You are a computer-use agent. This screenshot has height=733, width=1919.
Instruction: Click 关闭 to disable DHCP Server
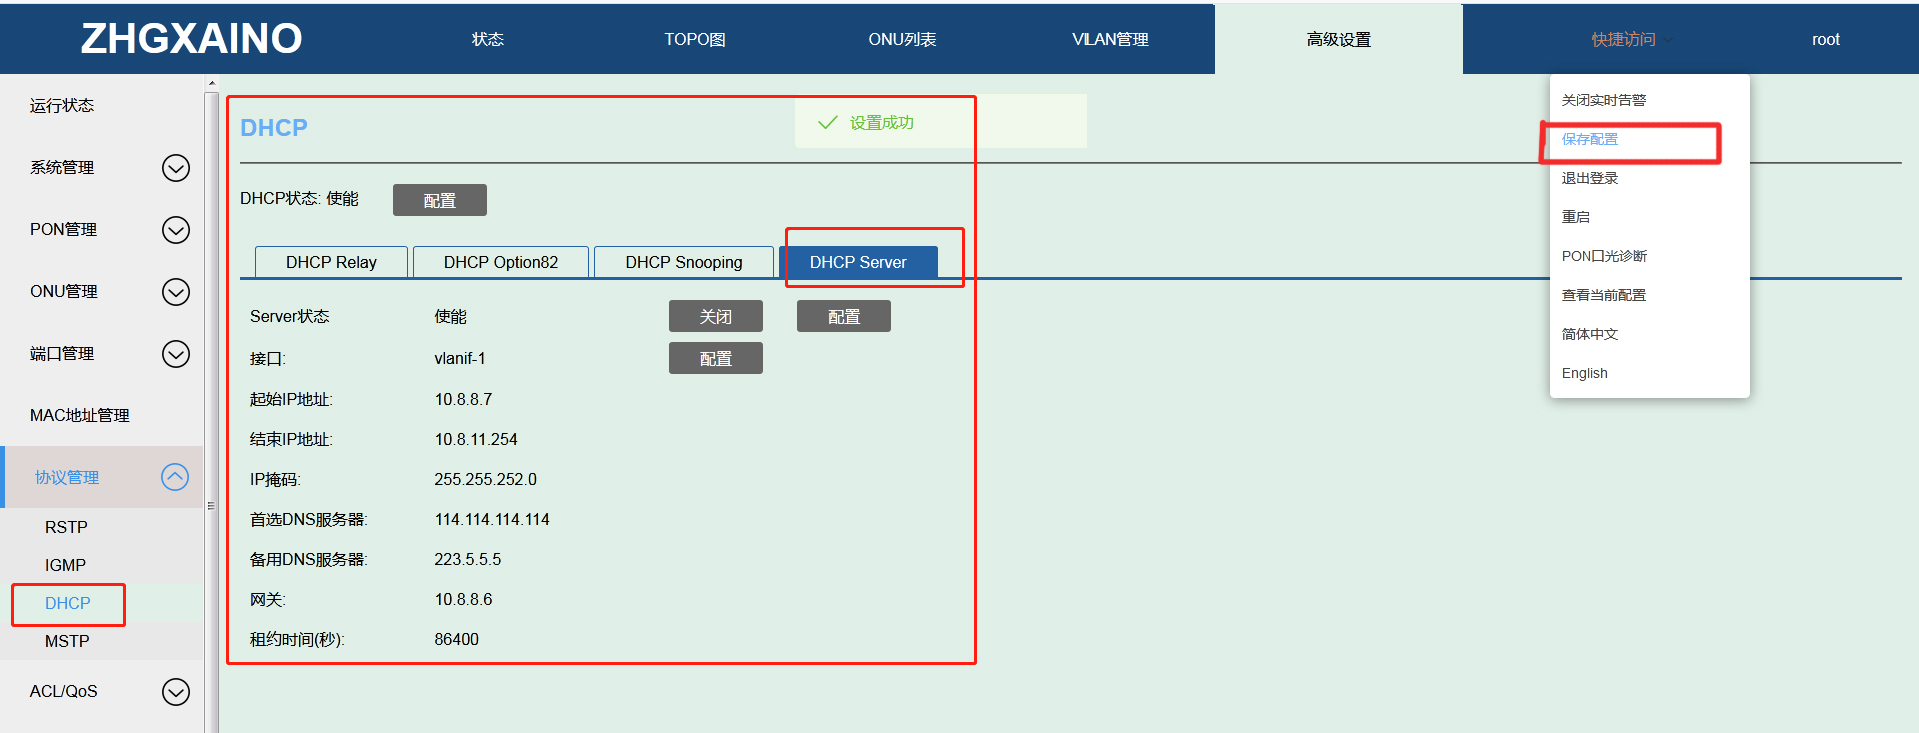pos(715,317)
